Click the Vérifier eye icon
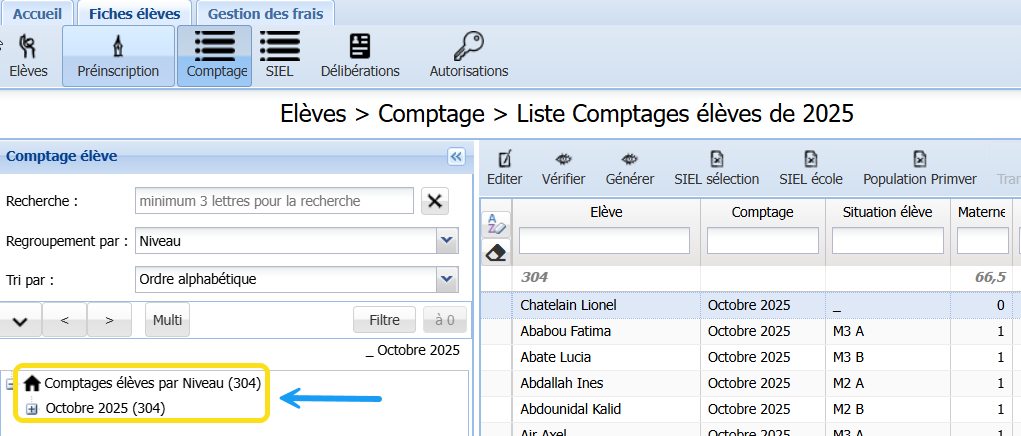The height and width of the screenshot is (436, 1021). [x=563, y=168]
